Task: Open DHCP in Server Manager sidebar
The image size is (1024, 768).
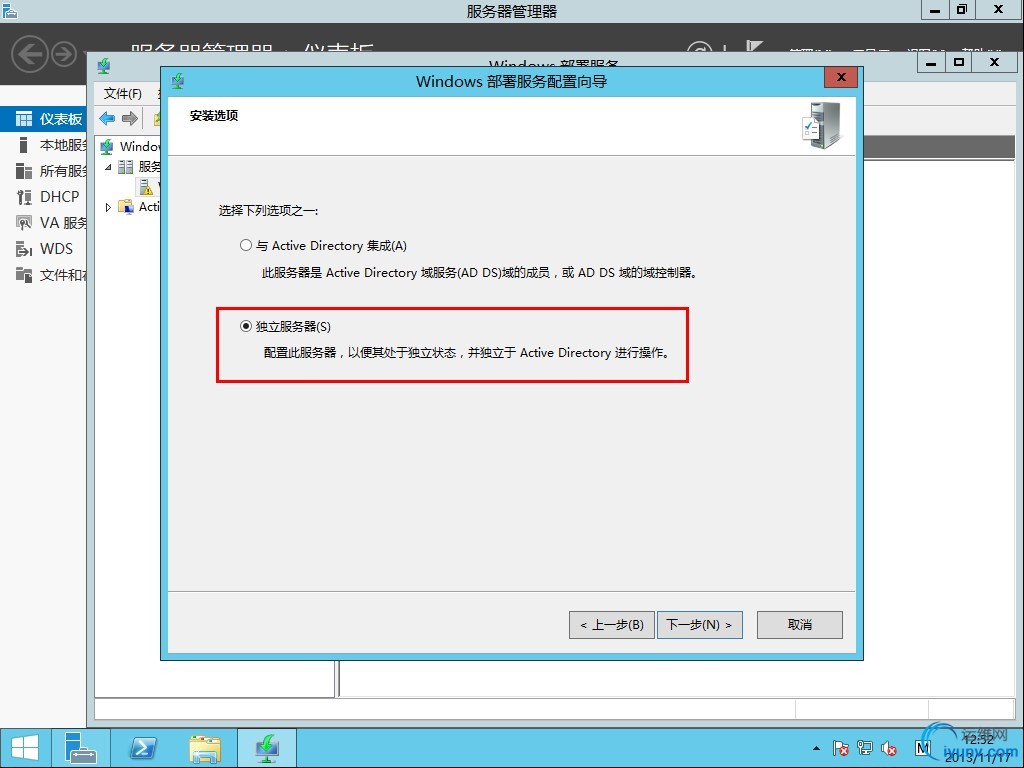Action: tap(44, 197)
